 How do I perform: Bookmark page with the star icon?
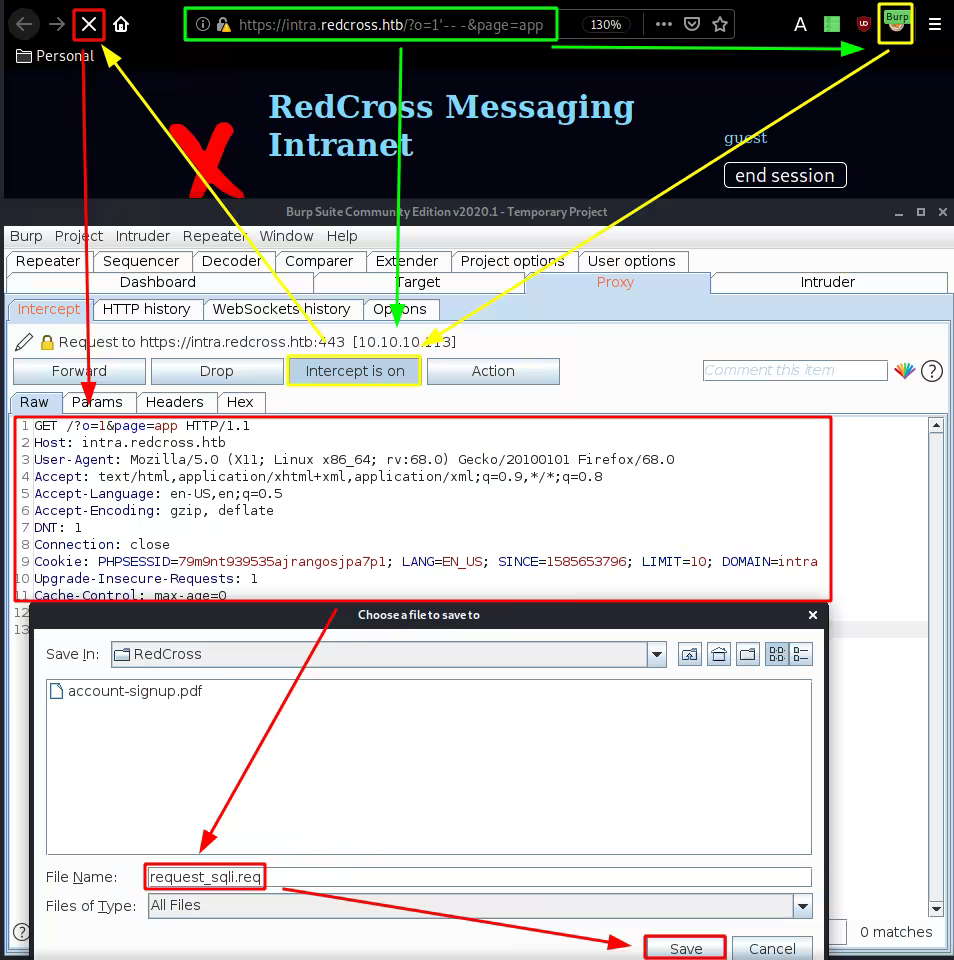pos(720,24)
